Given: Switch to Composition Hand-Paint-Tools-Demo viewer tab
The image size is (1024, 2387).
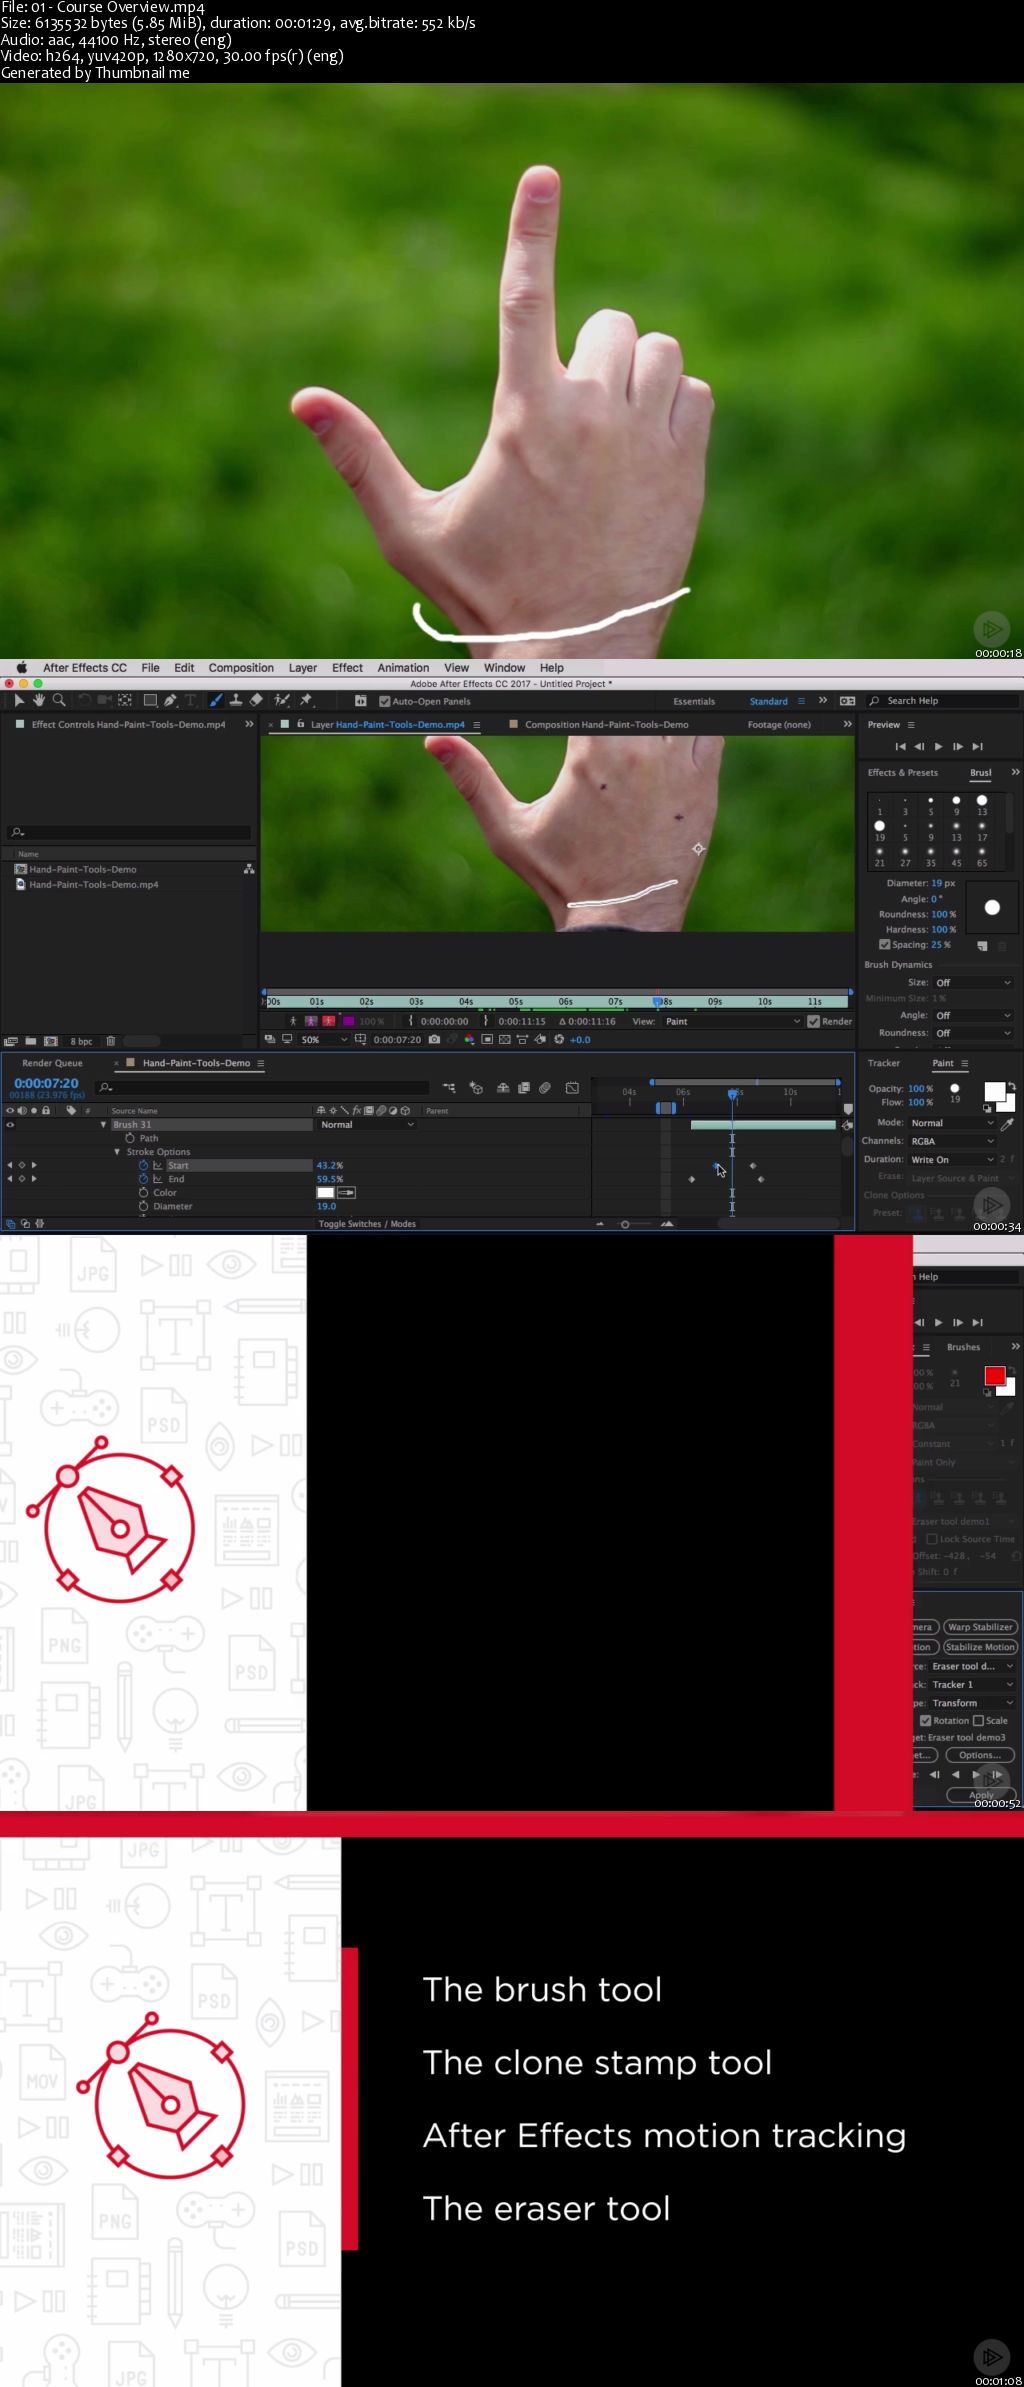Looking at the screenshot, I should coord(606,724).
